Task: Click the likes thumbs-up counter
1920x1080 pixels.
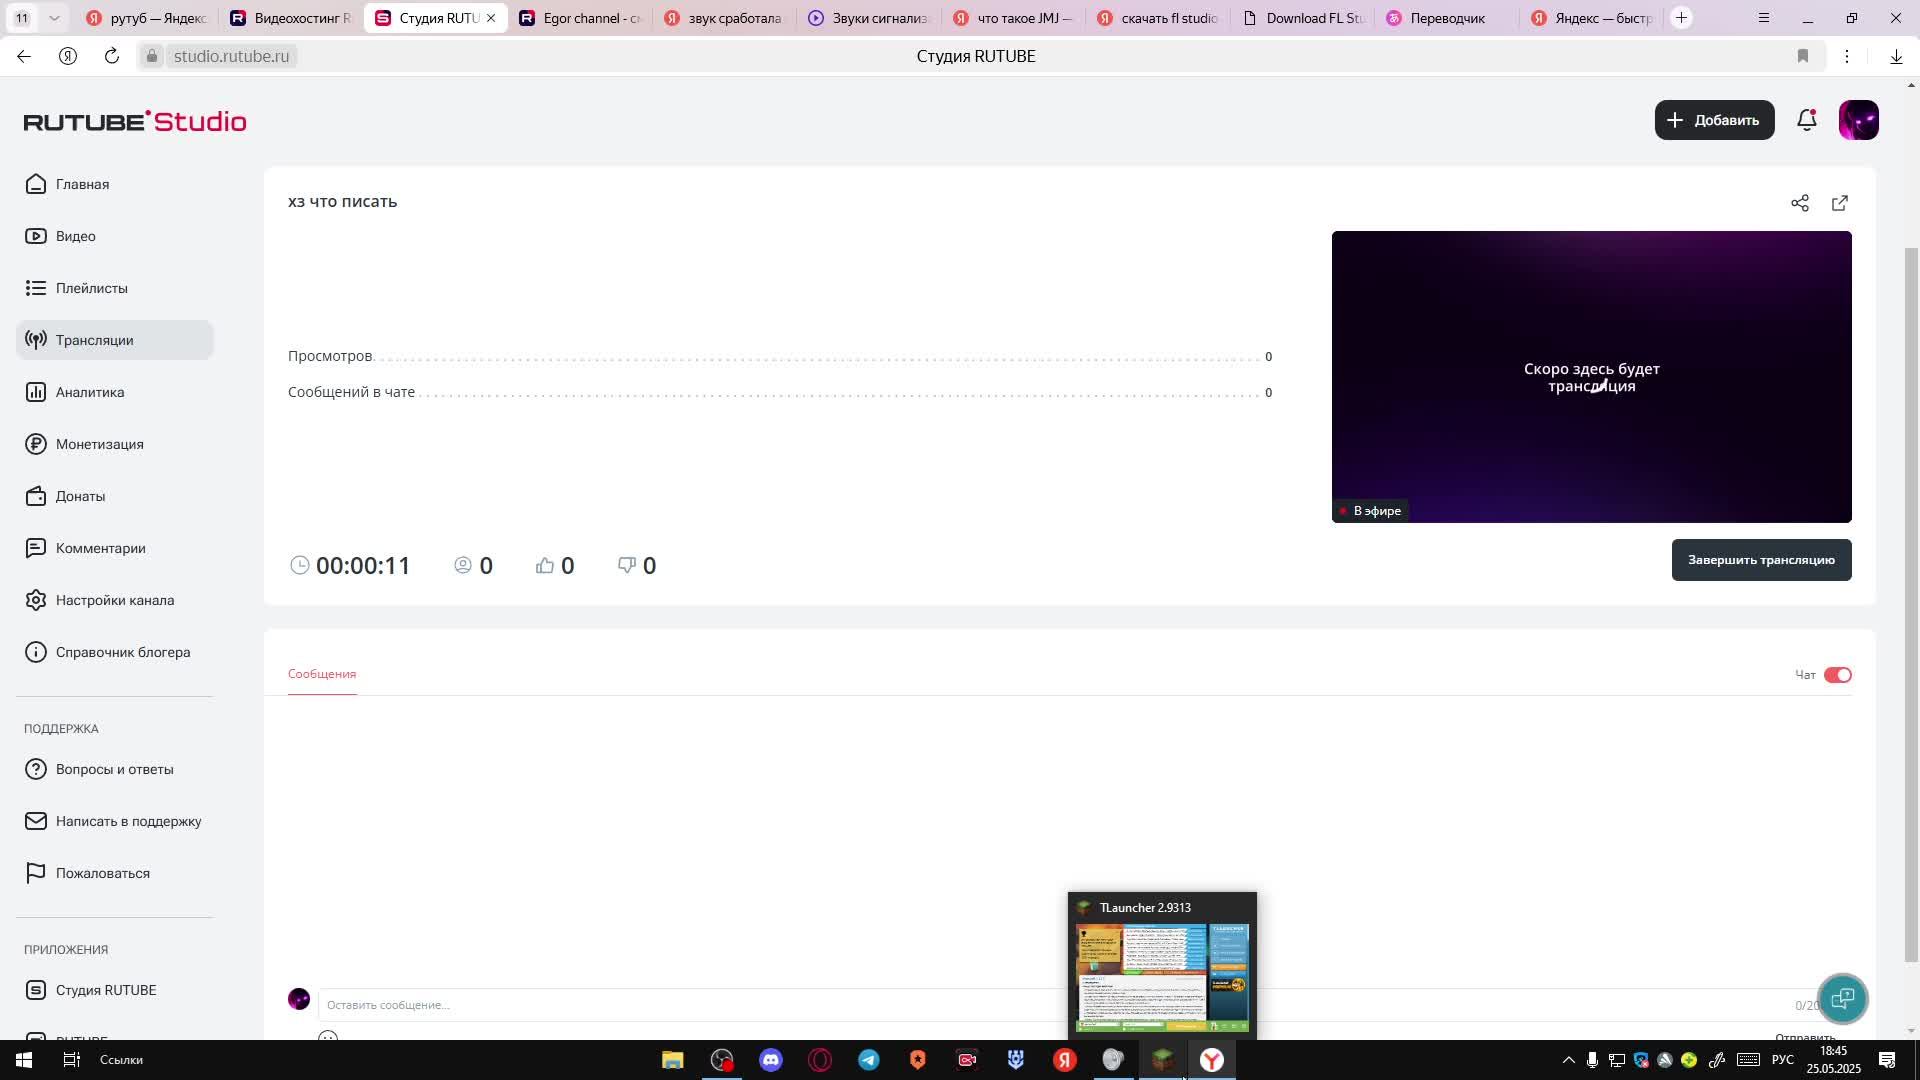Action: 555,566
